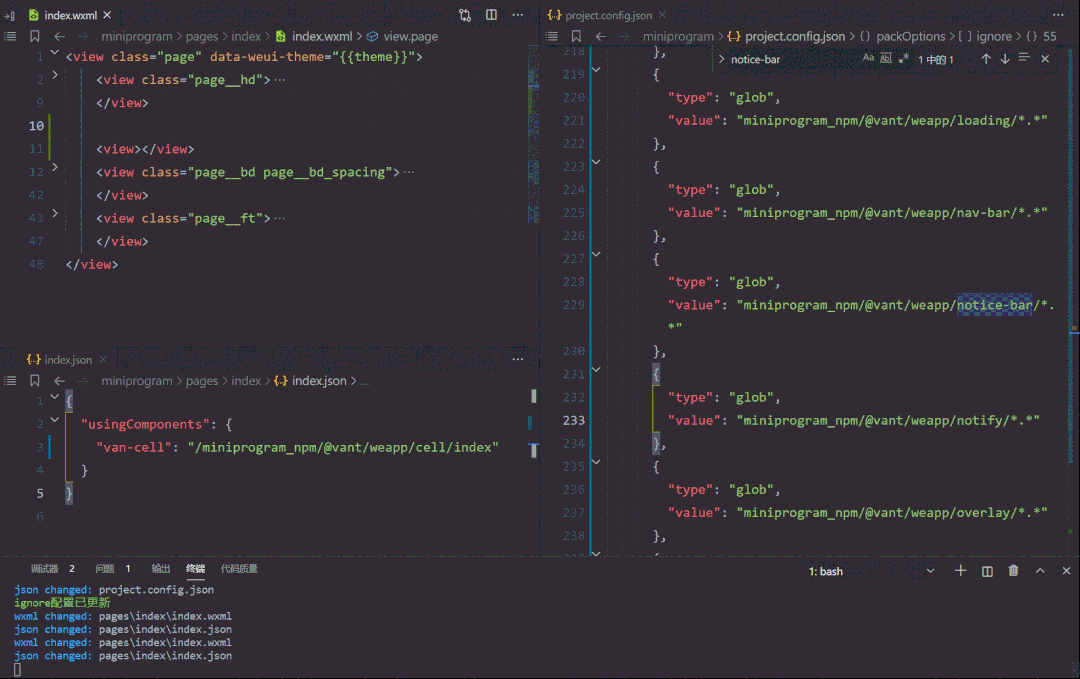This screenshot has width=1080, height=679.
Task: Toggle the sidebar icon left of index.wxml tab
Action: (10, 15)
